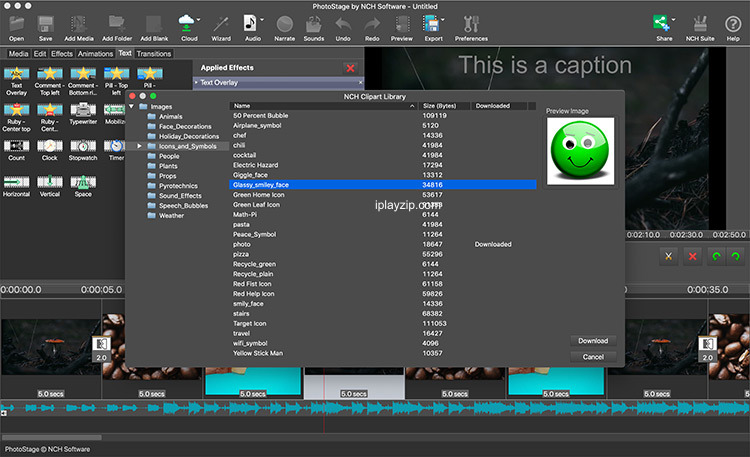Select the Clock text effect

pos(50,150)
